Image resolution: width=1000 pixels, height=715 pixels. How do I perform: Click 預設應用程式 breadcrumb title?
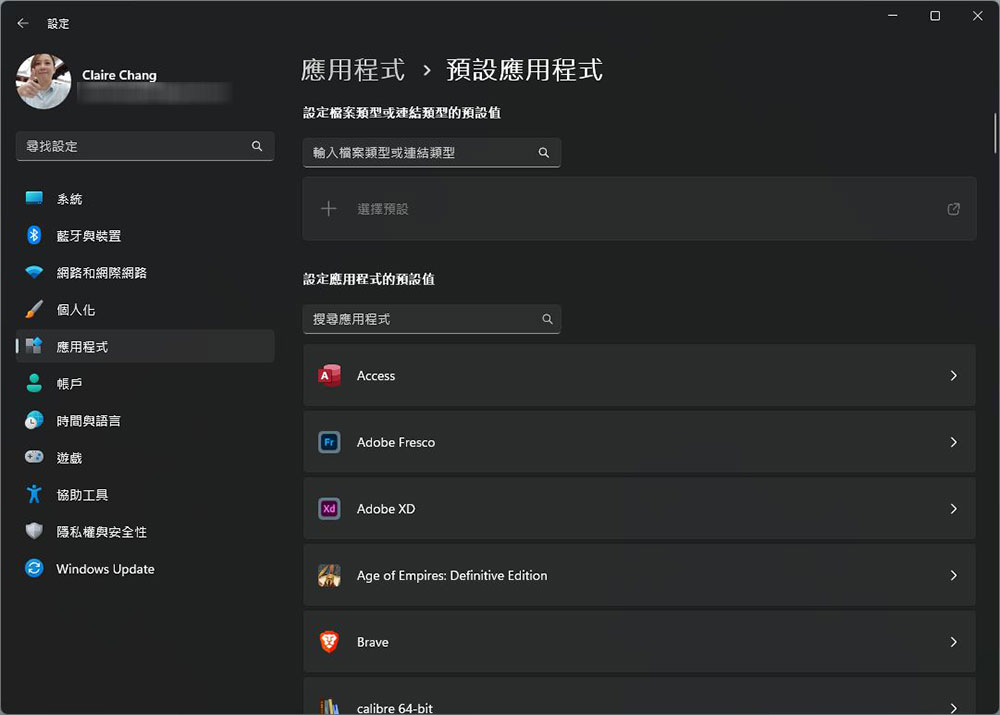pos(524,70)
